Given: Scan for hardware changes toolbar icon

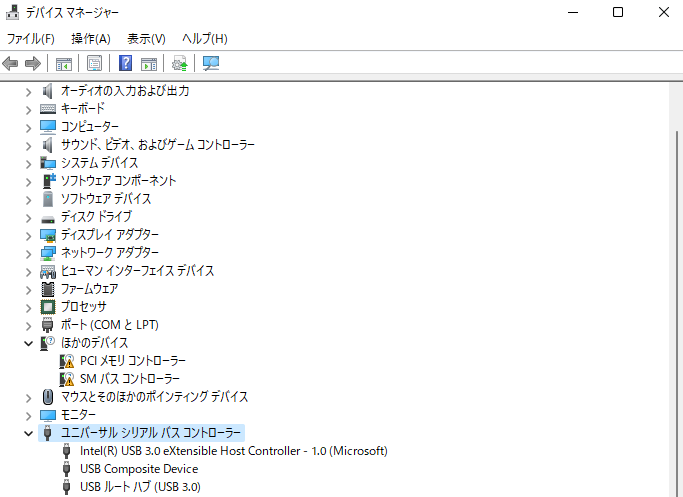Looking at the screenshot, I should tap(211, 64).
